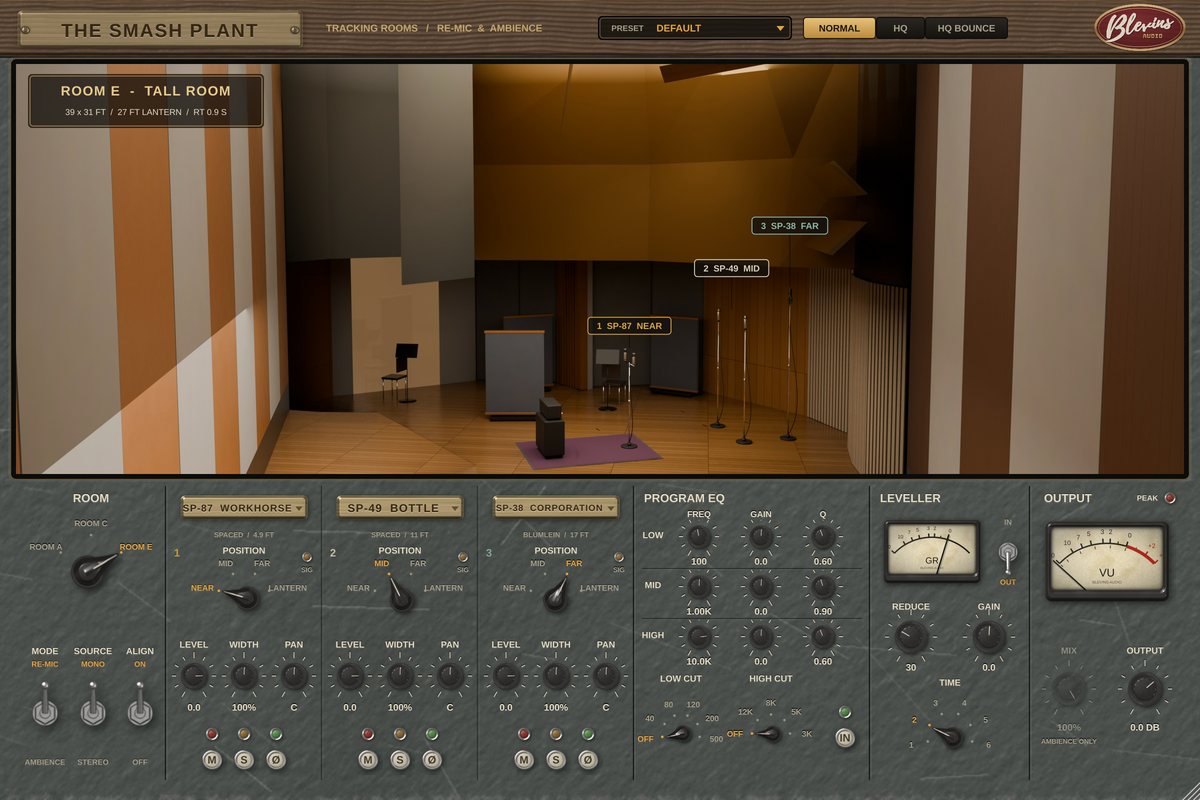Toggle the Program EQ IN button

(845, 739)
